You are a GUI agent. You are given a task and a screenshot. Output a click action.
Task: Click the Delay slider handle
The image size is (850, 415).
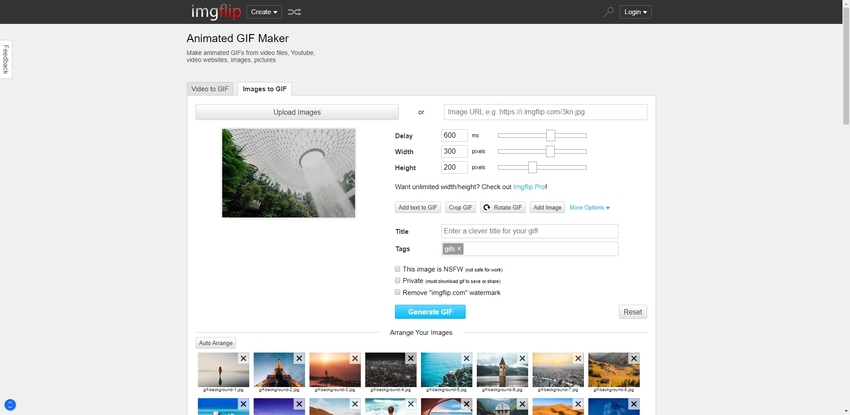pyautogui.click(x=551, y=135)
